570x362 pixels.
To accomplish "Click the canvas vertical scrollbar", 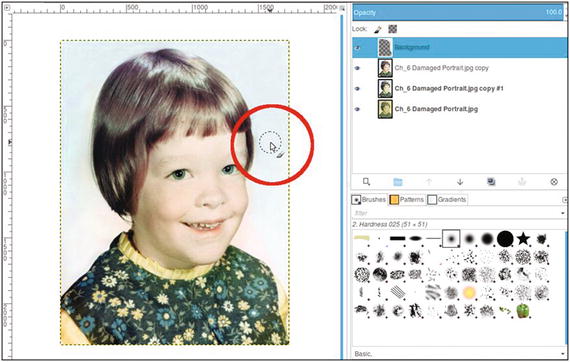I will 342,187.
